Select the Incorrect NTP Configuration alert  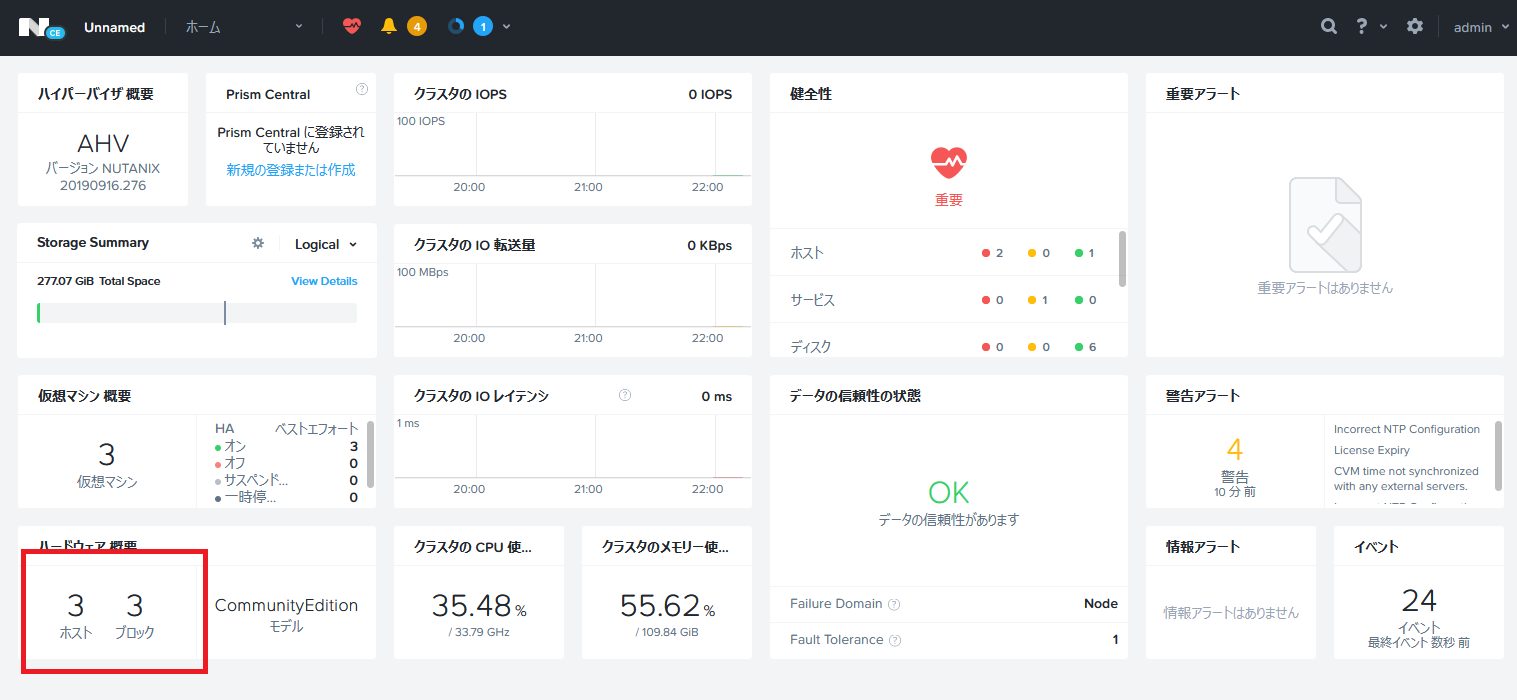tap(1407, 428)
